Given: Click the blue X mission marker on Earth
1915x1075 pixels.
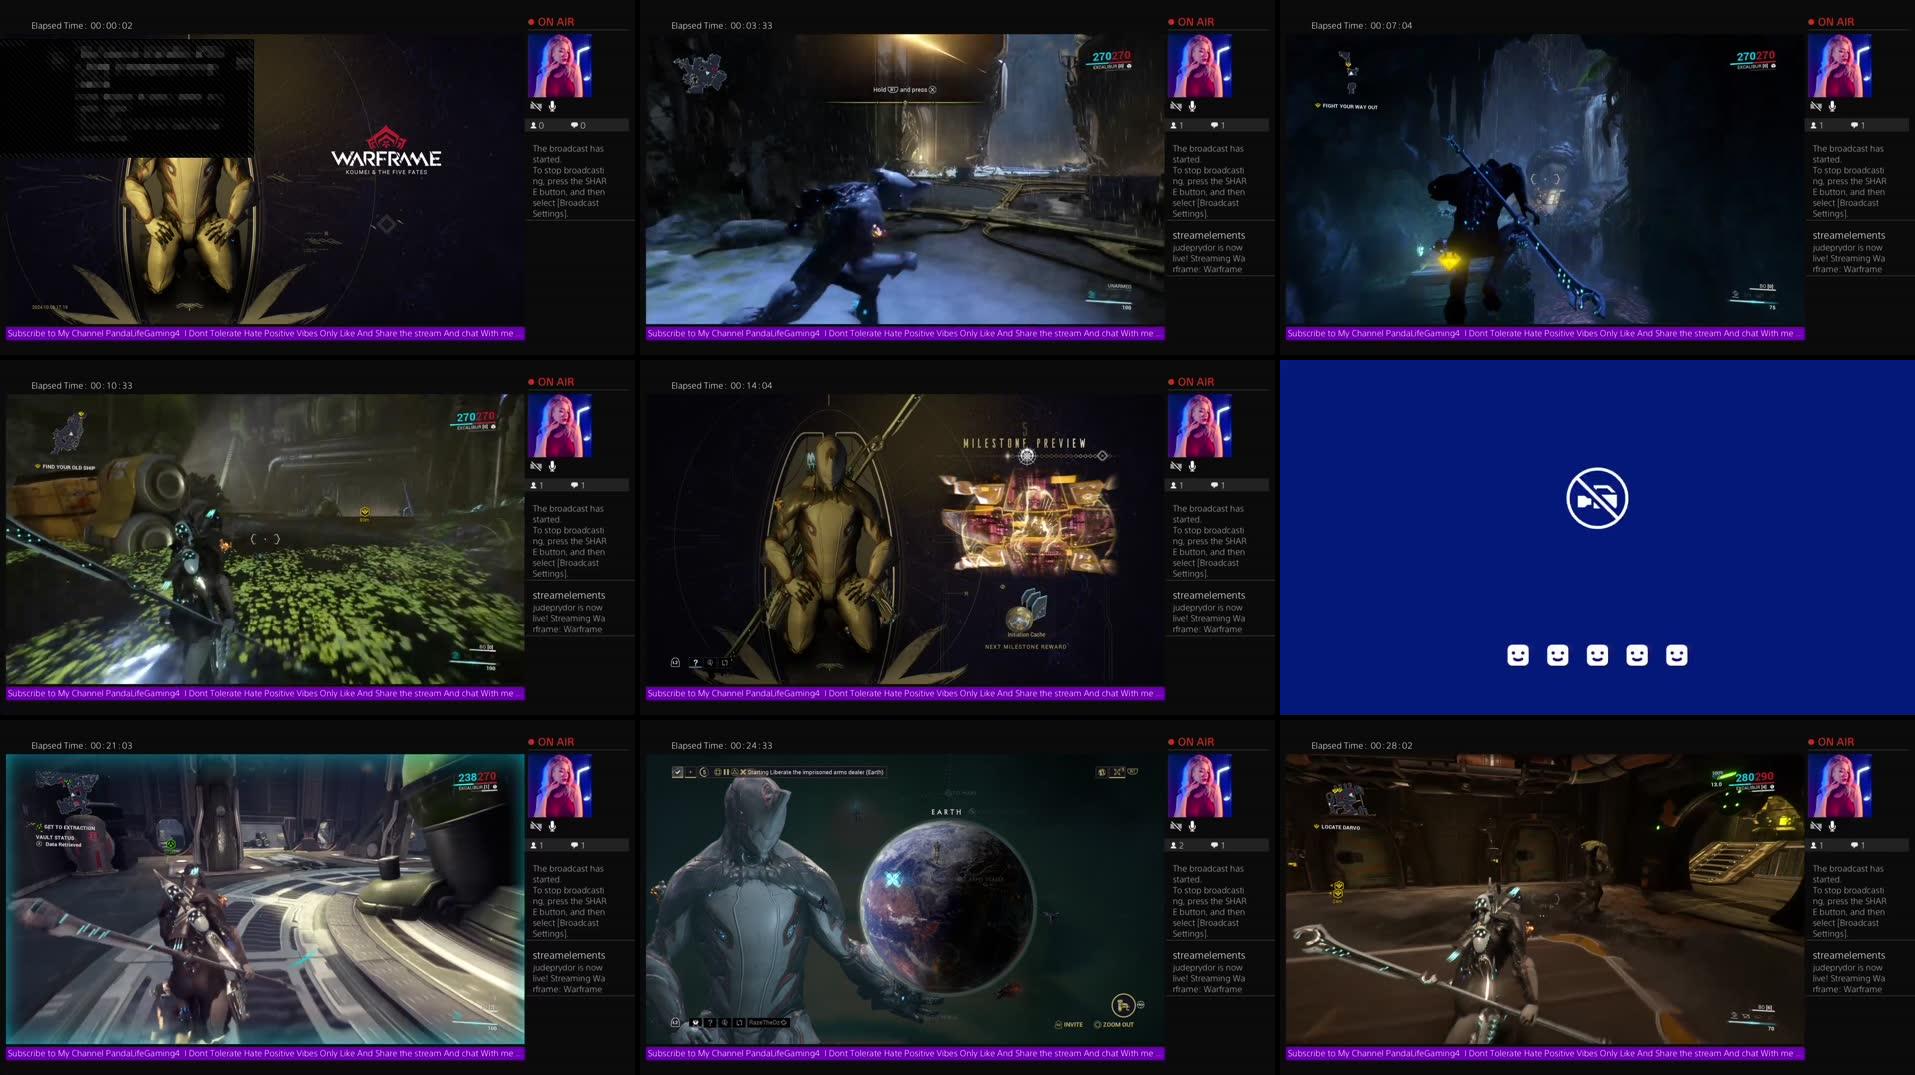Looking at the screenshot, I should (x=892, y=879).
